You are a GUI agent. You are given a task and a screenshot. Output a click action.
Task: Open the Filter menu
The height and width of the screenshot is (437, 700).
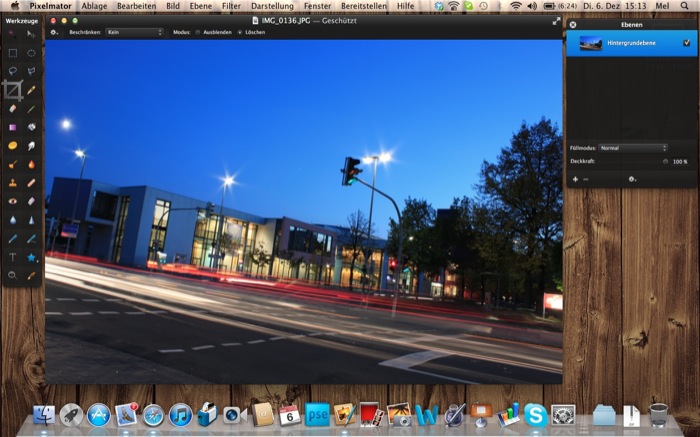point(231,6)
